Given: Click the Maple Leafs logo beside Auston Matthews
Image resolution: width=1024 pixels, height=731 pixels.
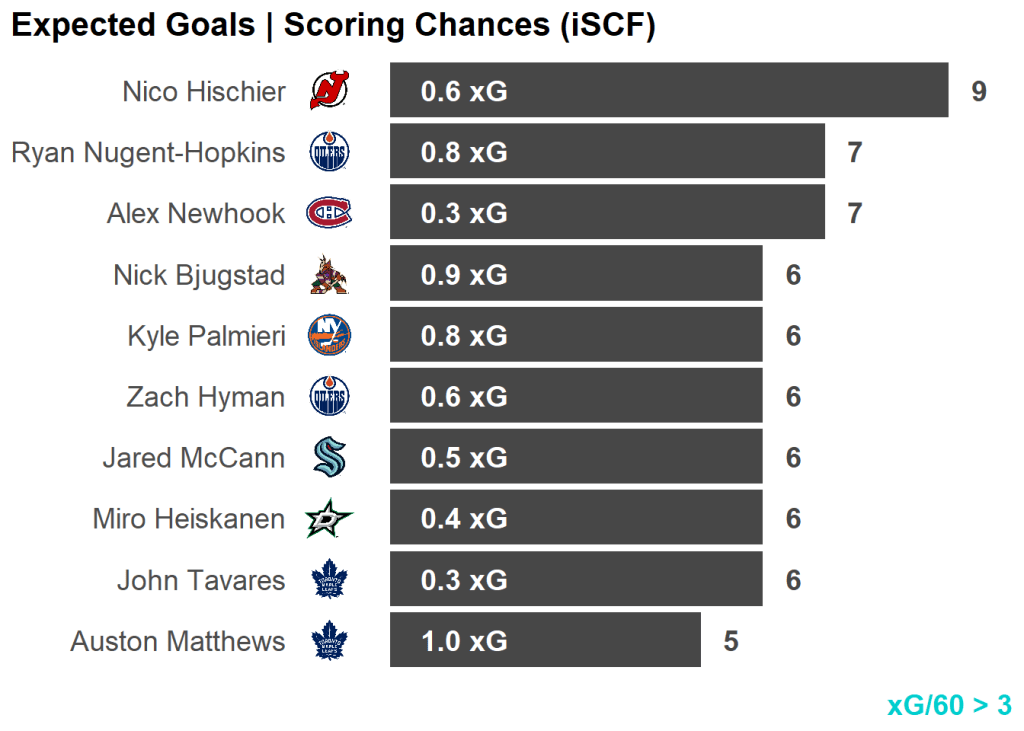Looking at the screenshot, I should click(x=328, y=641).
